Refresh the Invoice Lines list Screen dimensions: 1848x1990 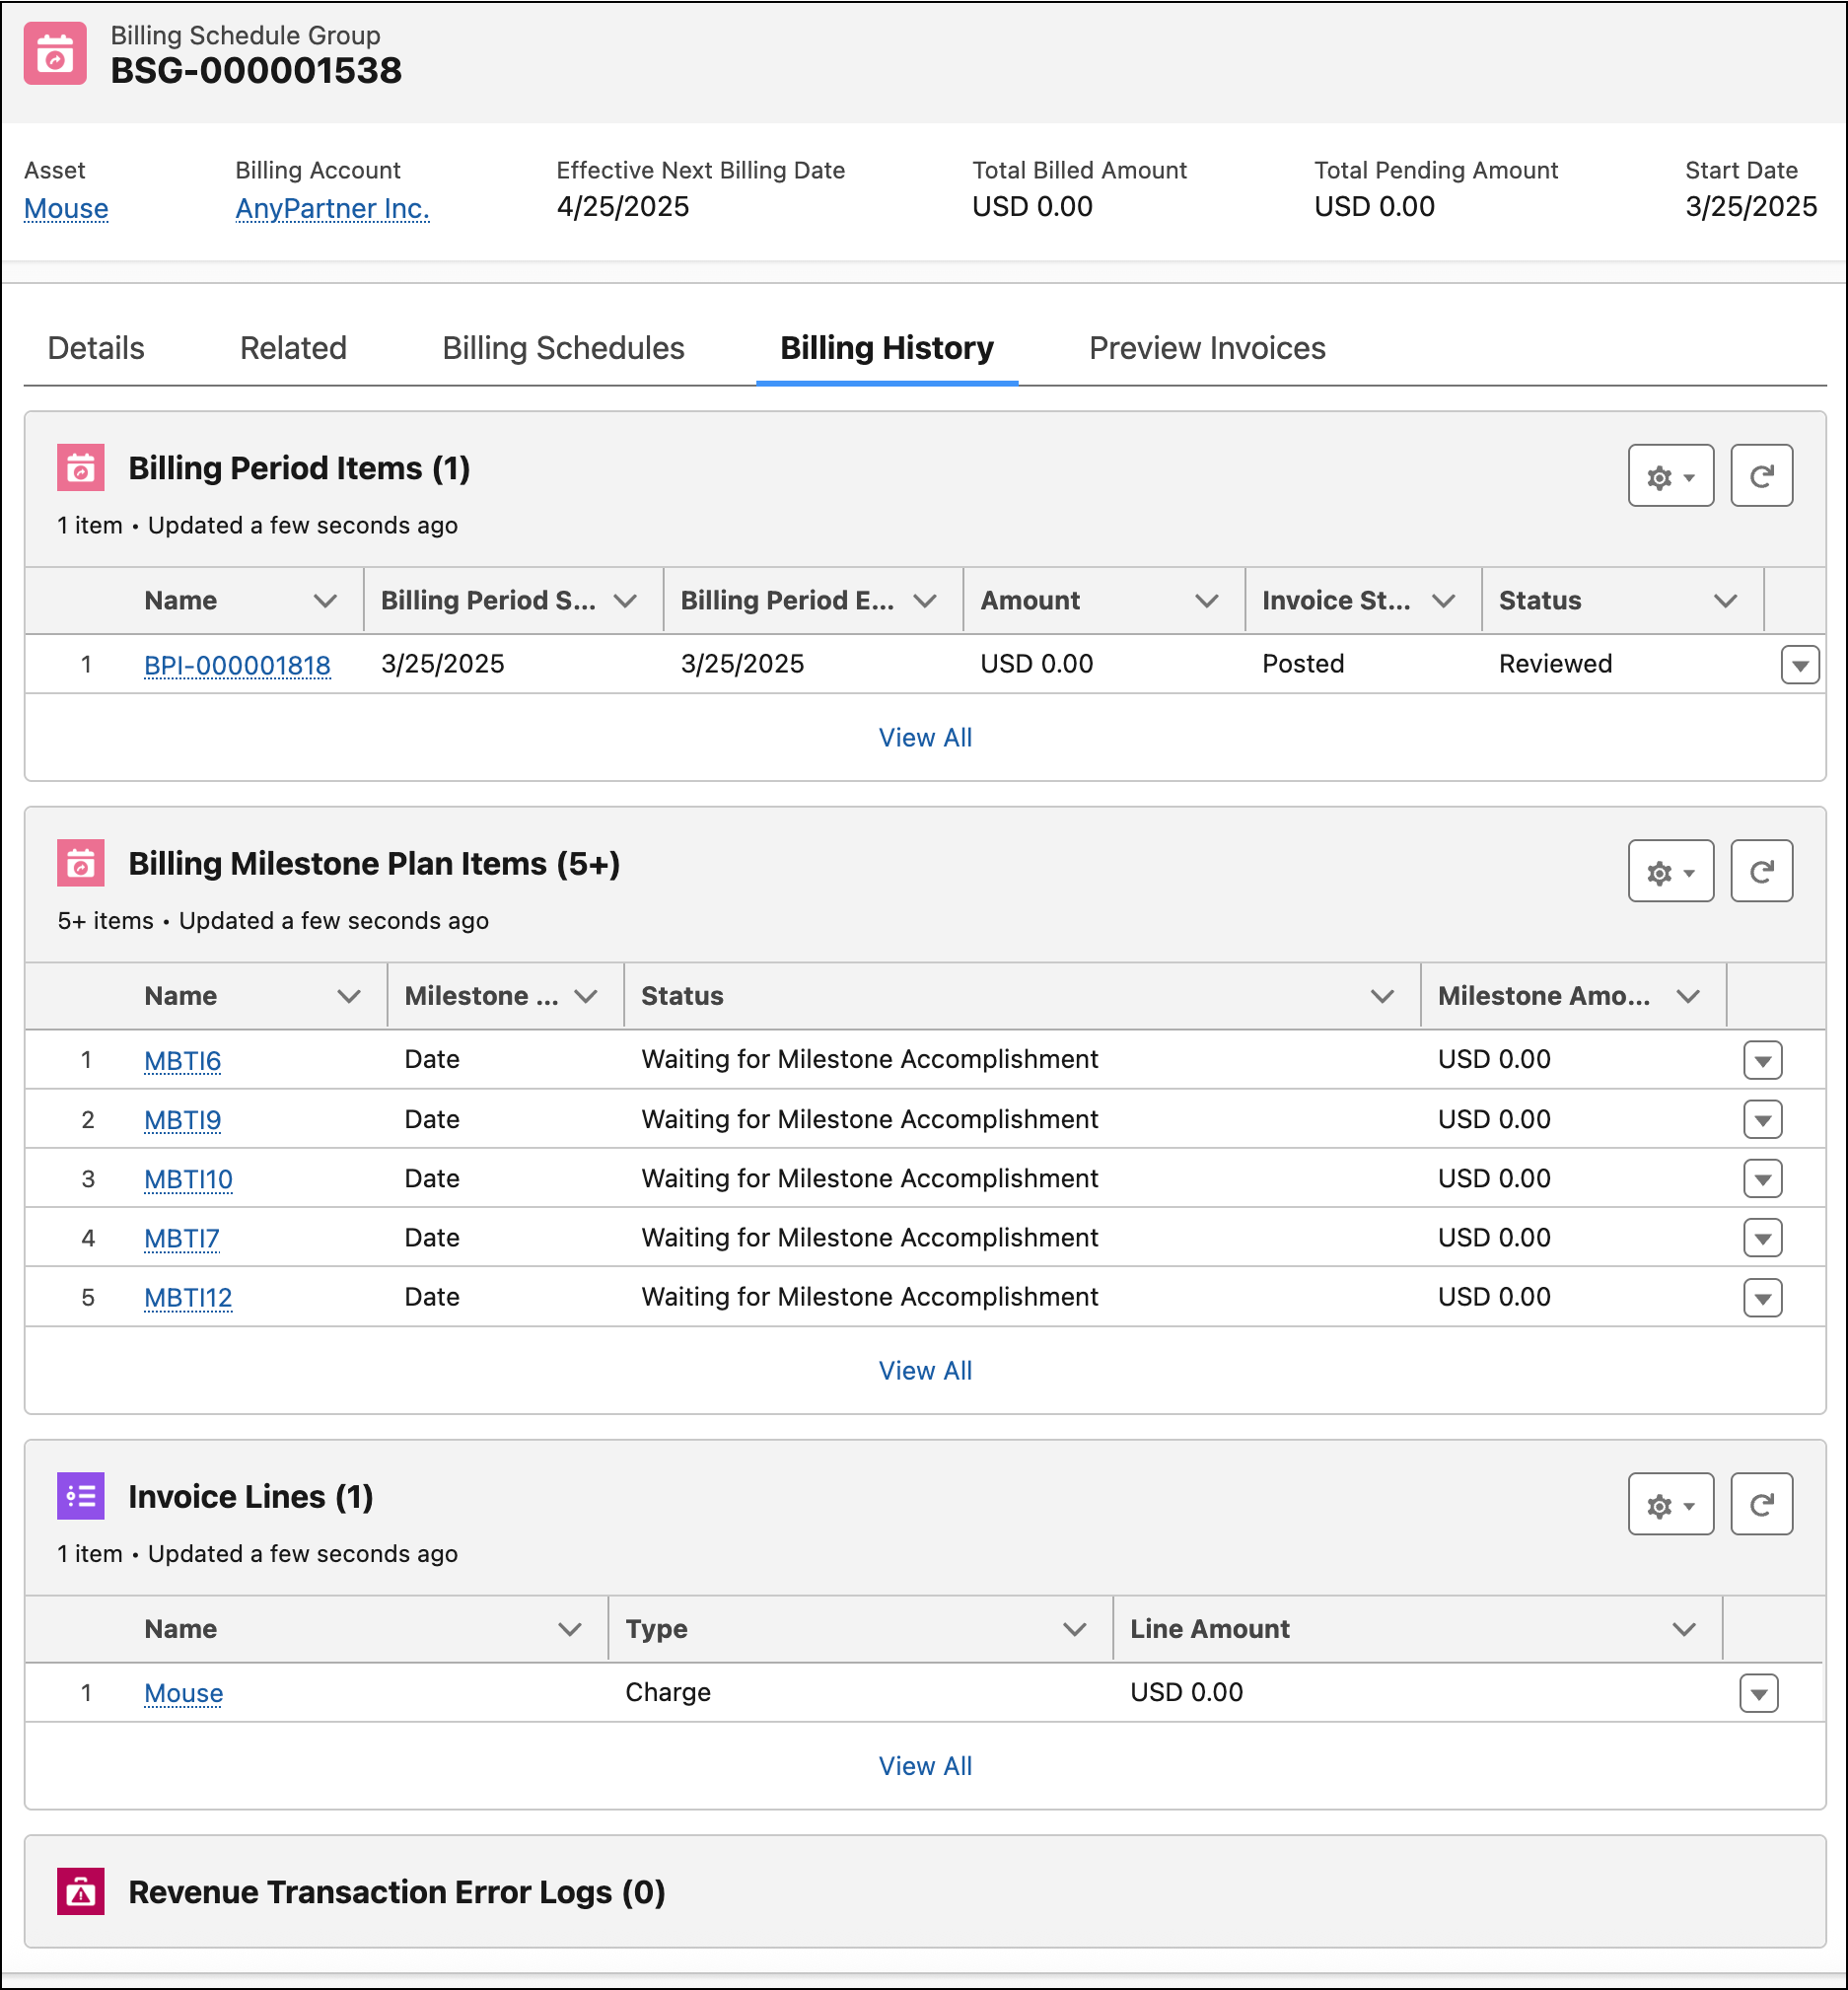[x=1761, y=1504]
